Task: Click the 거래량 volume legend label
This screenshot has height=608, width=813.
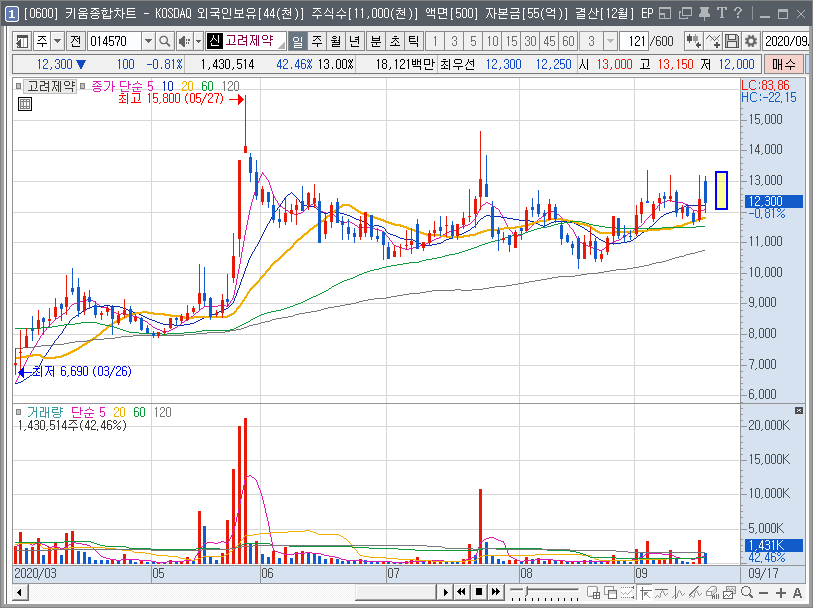Action: (x=45, y=412)
